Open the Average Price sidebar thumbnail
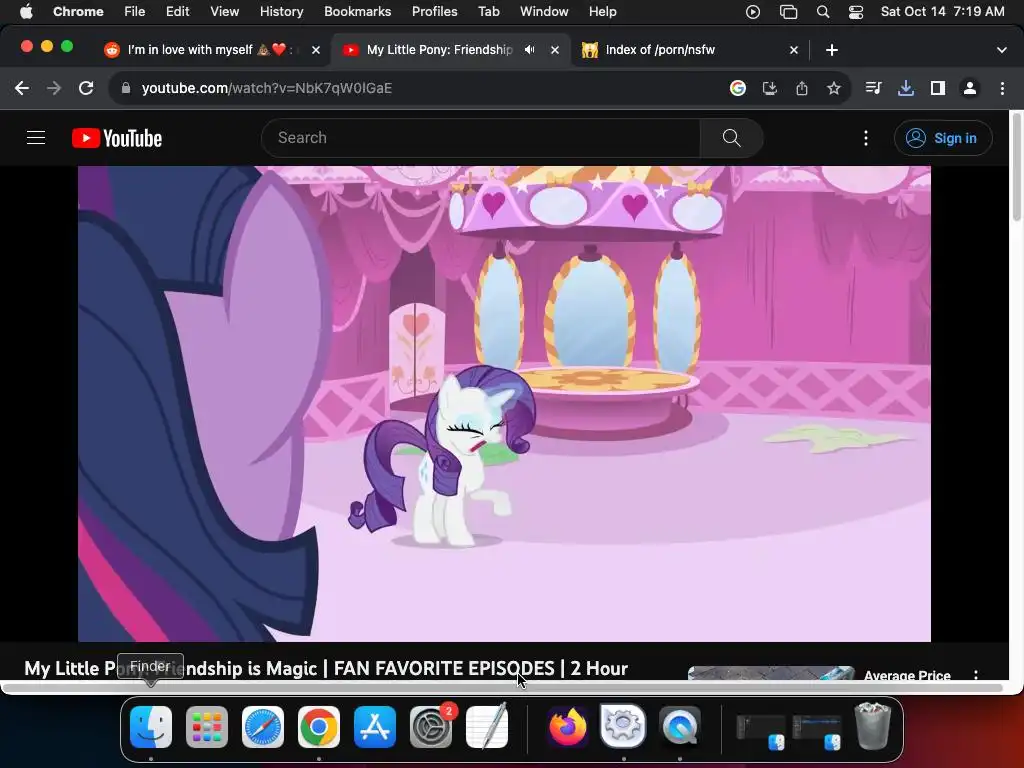The width and height of the screenshot is (1024, 768). [771, 673]
